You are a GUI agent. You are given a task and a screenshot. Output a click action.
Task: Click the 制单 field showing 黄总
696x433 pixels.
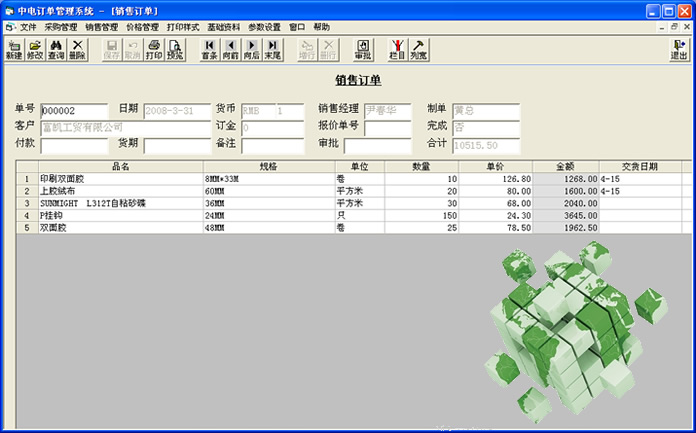[486, 111]
